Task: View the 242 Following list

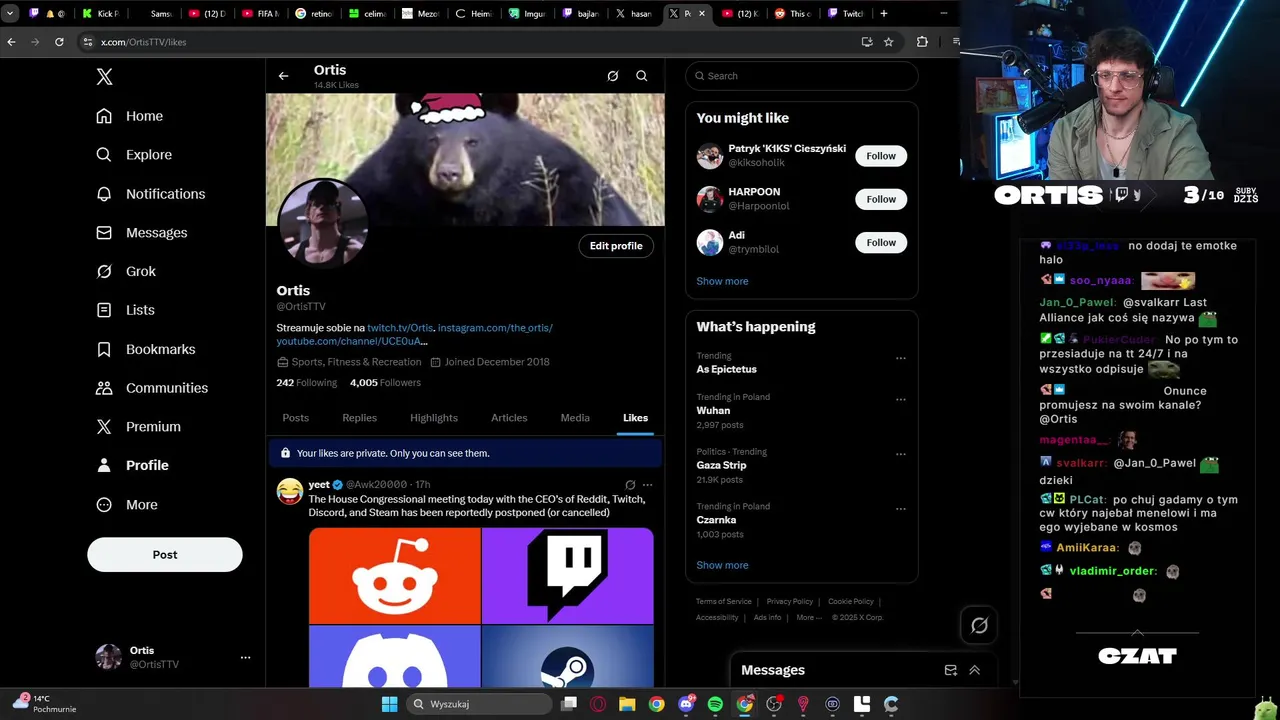Action: (x=307, y=383)
